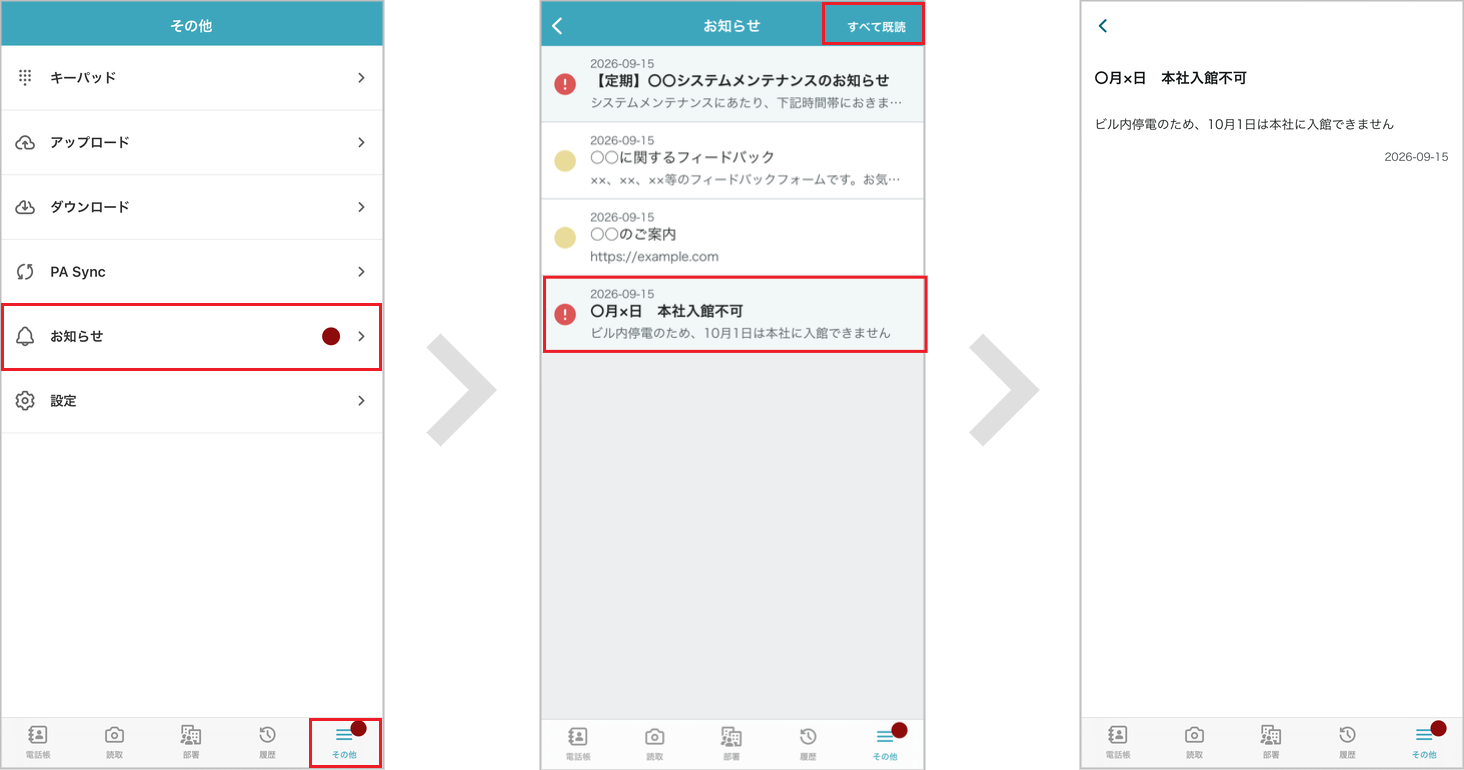Expand the アップロード row chevron
The image size is (1464, 770).
[x=361, y=142]
